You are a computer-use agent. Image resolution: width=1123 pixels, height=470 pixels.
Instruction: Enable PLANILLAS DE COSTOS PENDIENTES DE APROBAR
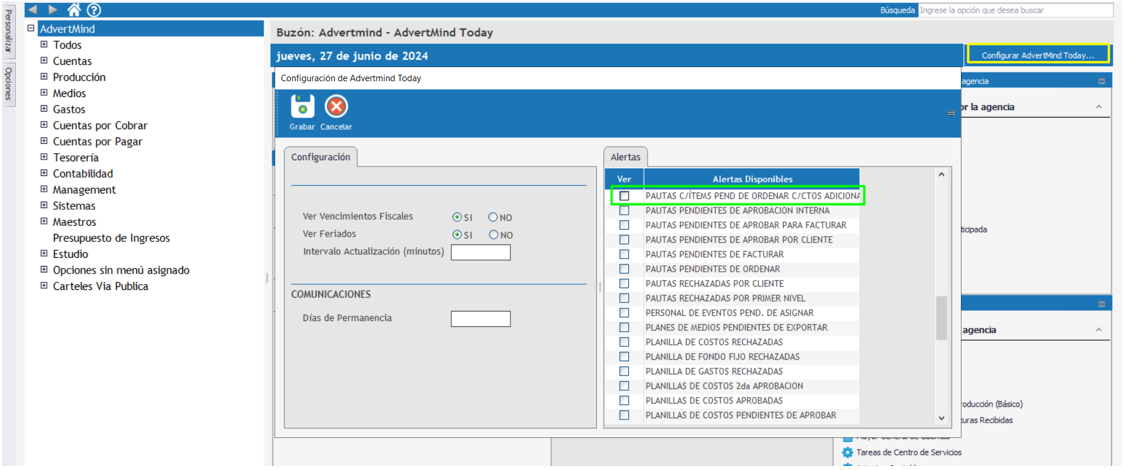pyautogui.click(x=625, y=415)
